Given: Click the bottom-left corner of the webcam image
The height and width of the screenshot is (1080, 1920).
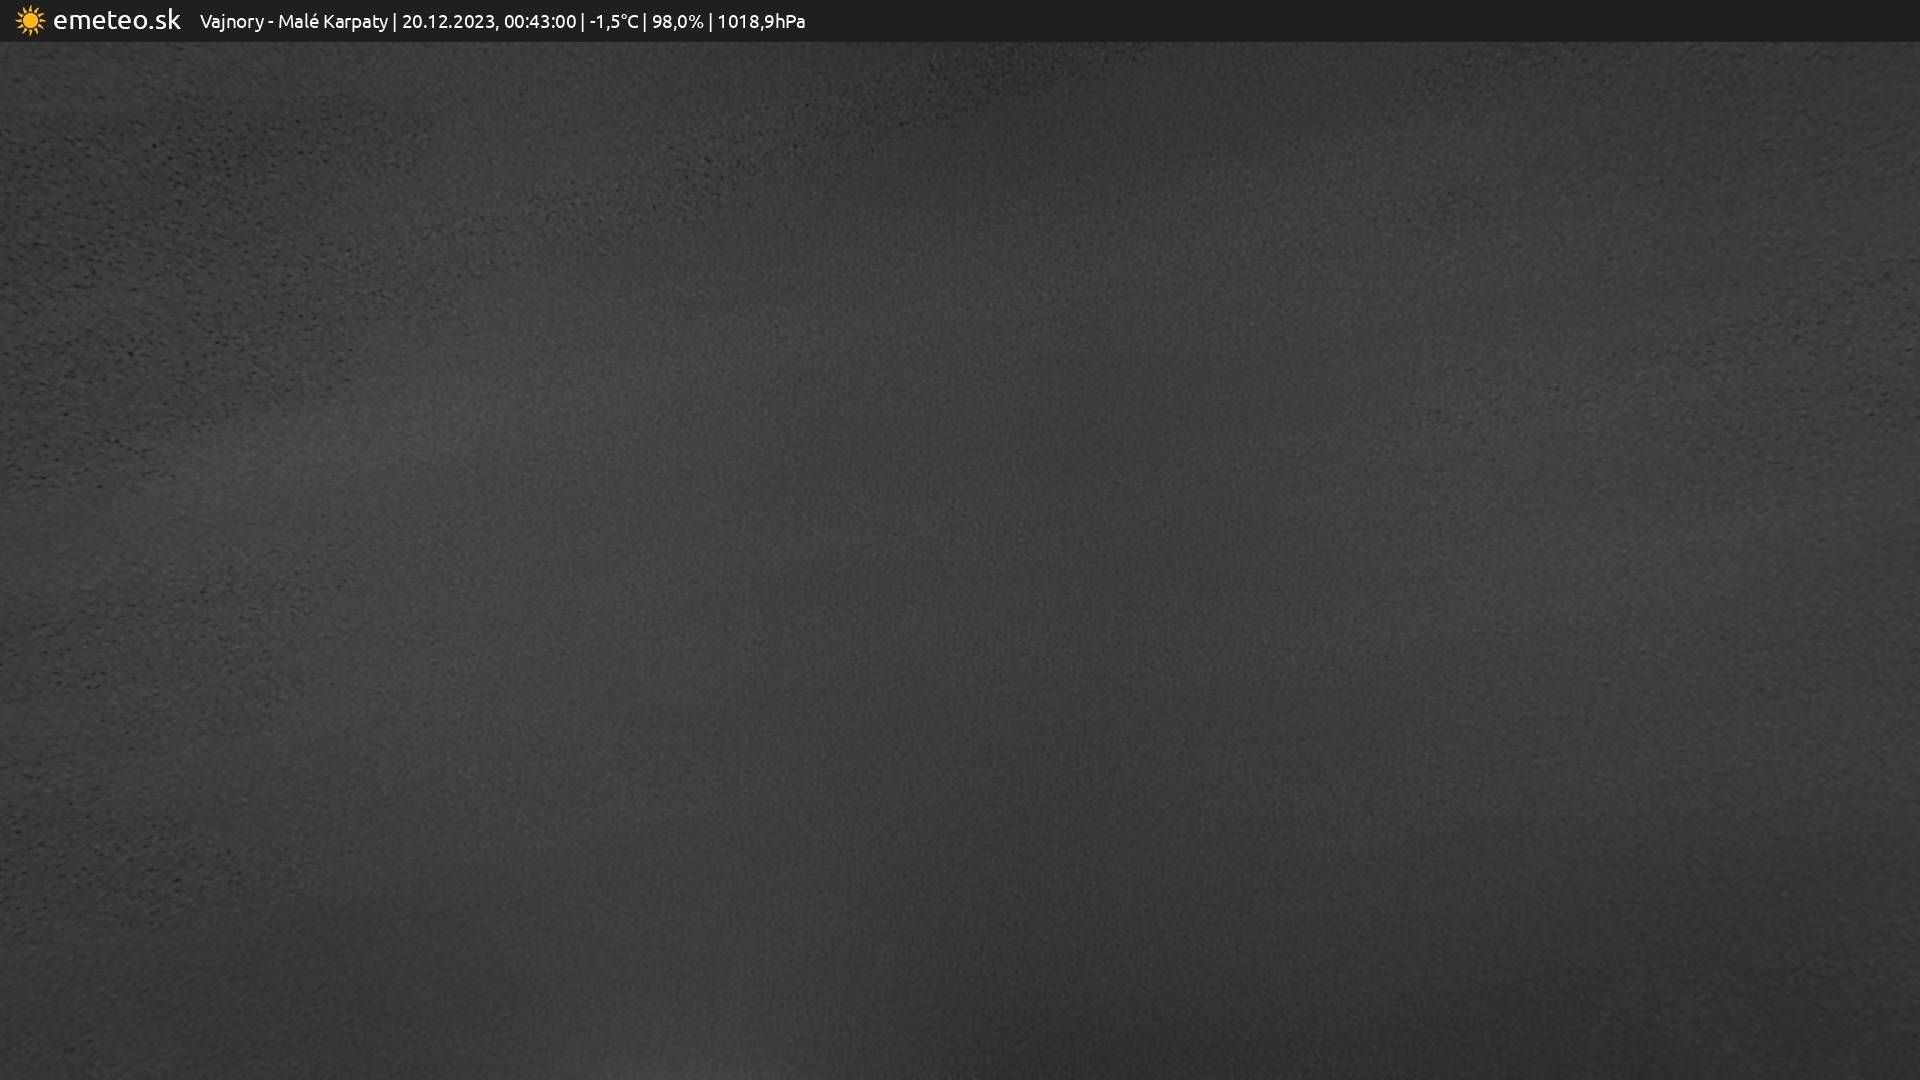Looking at the screenshot, I should [x=4, y=1075].
